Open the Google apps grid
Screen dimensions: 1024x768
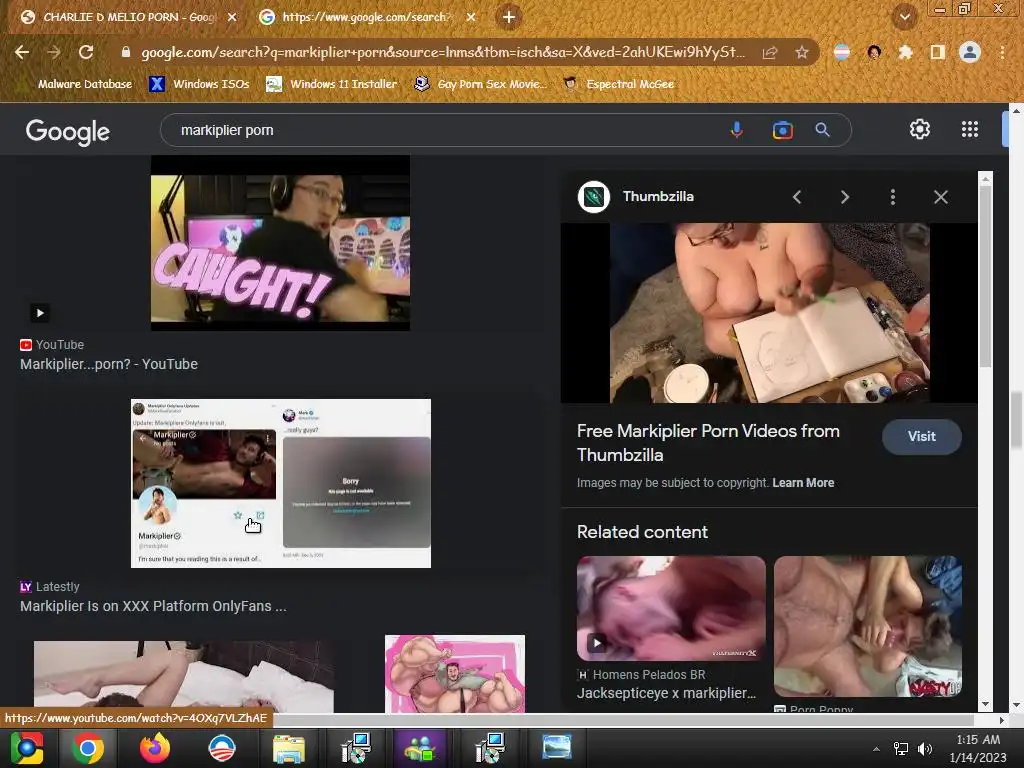pos(970,129)
